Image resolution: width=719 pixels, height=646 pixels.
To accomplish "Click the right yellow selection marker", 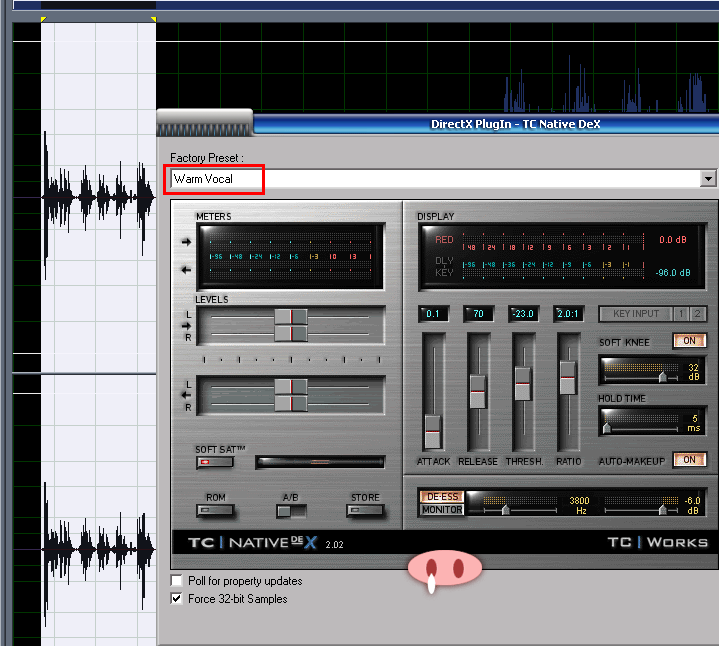I will [x=154, y=19].
